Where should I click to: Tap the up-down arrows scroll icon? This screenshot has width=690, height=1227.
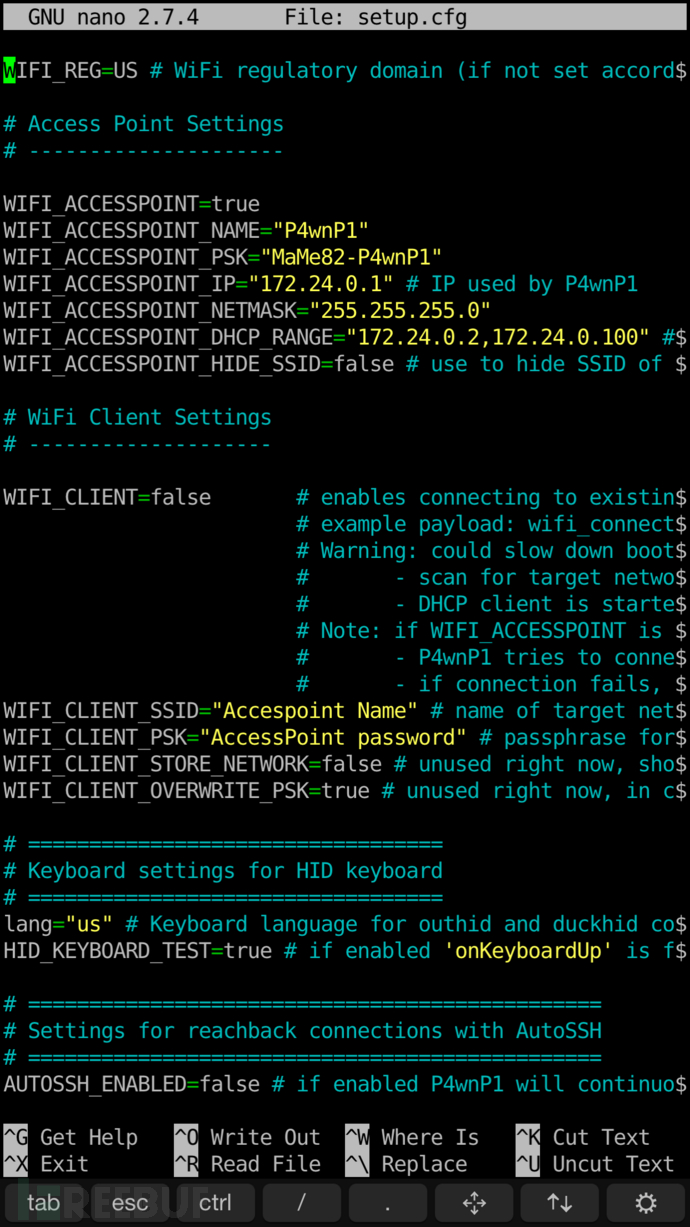559,1202
